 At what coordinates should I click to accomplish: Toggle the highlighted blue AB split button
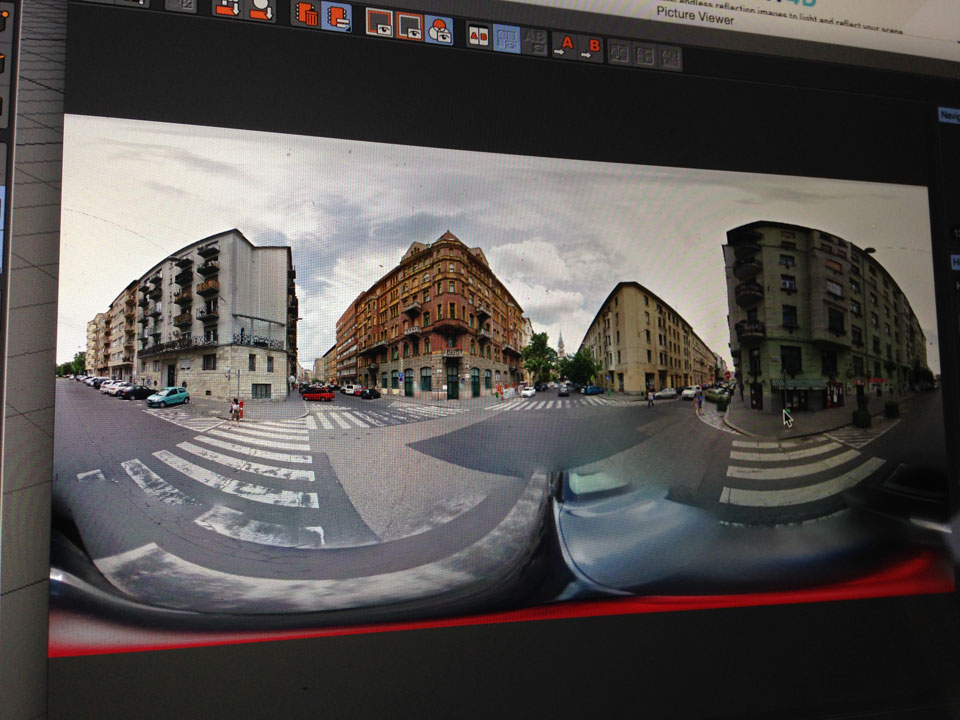[x=506, y=38]
